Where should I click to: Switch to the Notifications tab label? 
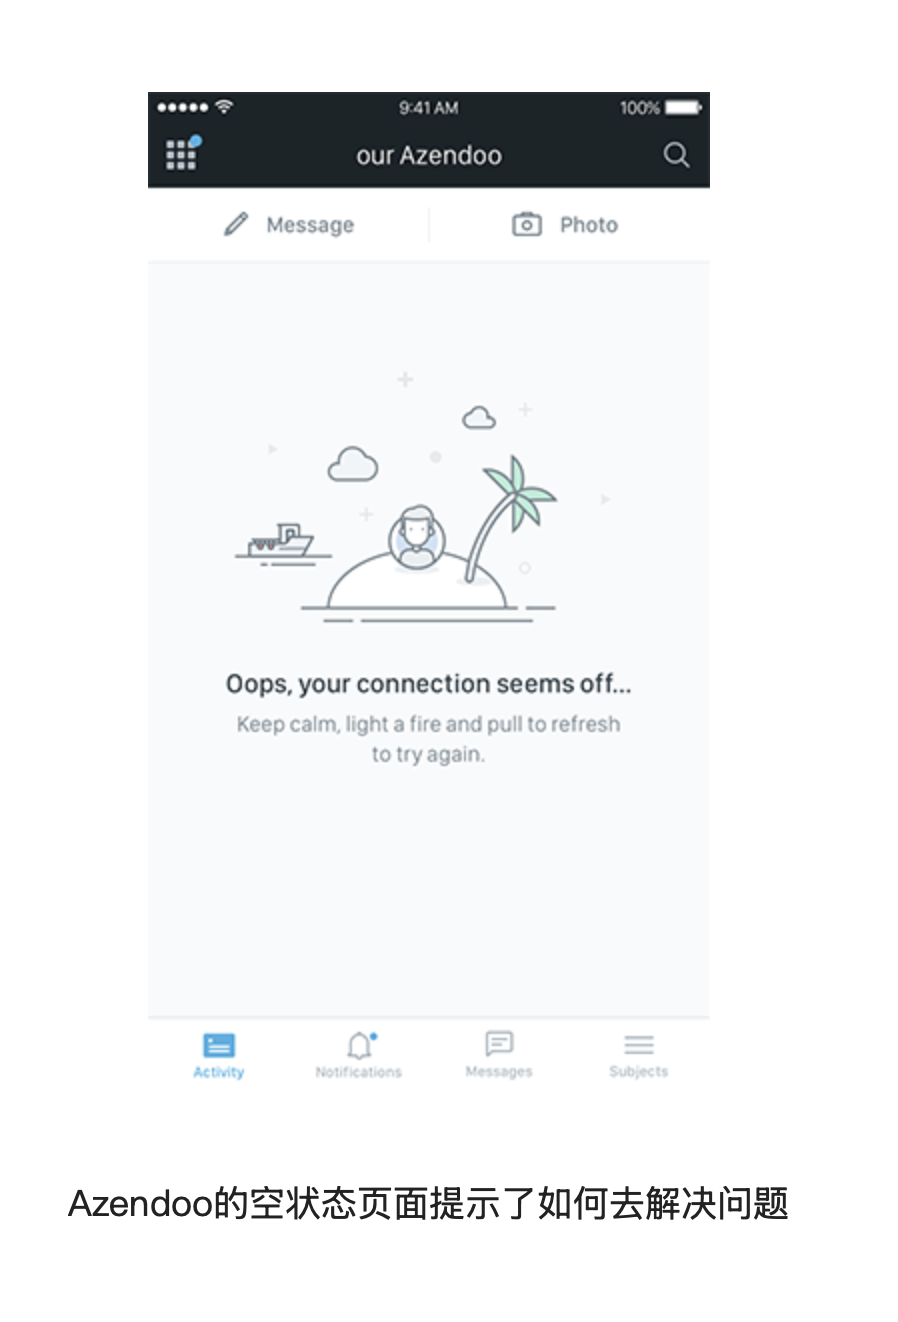(x=359, y=1072)
